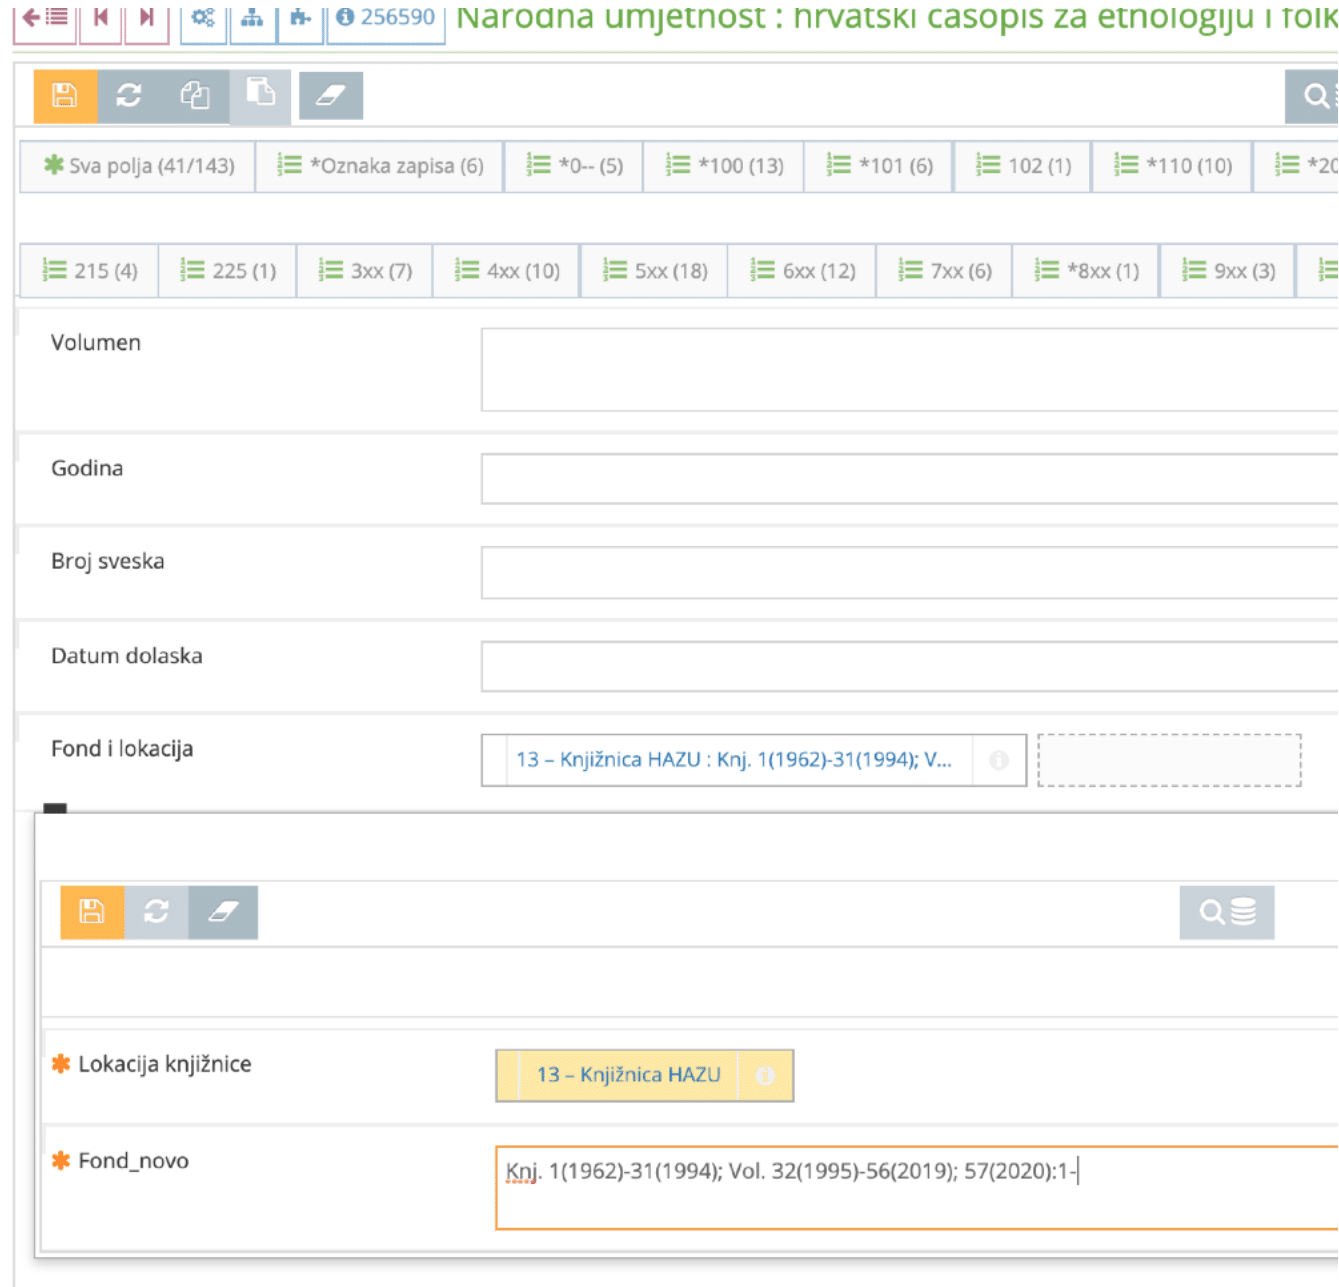Screen dimensions: 1339x1287
Task: Clear the form with the eraser icon
Action: pos(331,95)
